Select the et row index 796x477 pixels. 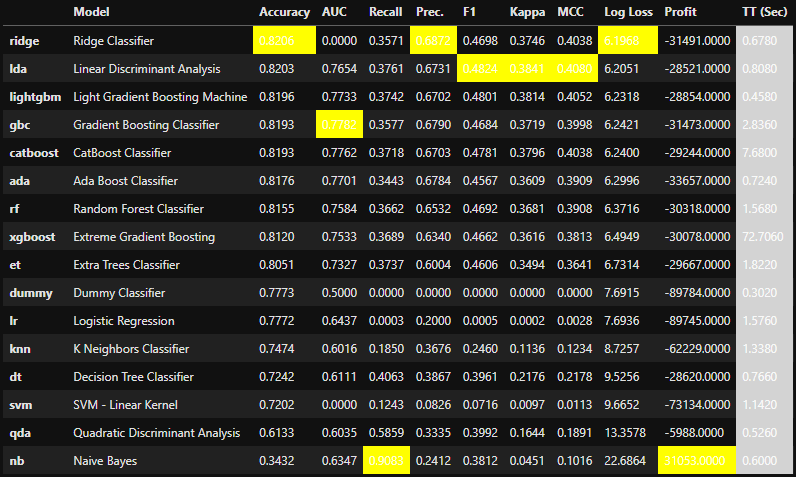(x=15, y=265)
